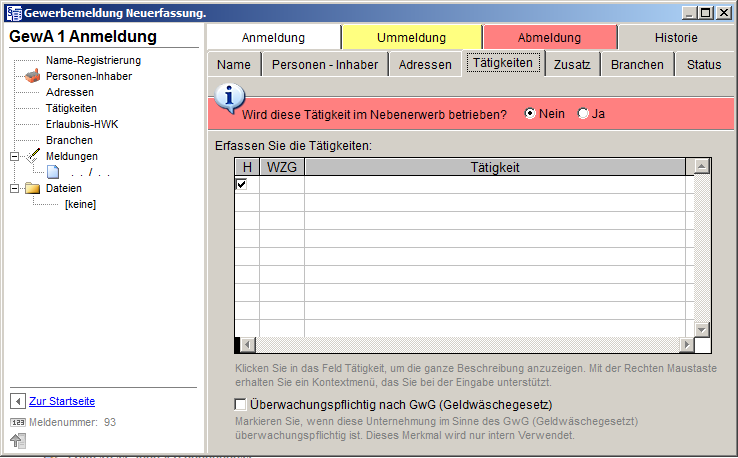Click the table's vertical scrollbar down arrow
Viewport: 738px width, 458px height.
point(701,329)
